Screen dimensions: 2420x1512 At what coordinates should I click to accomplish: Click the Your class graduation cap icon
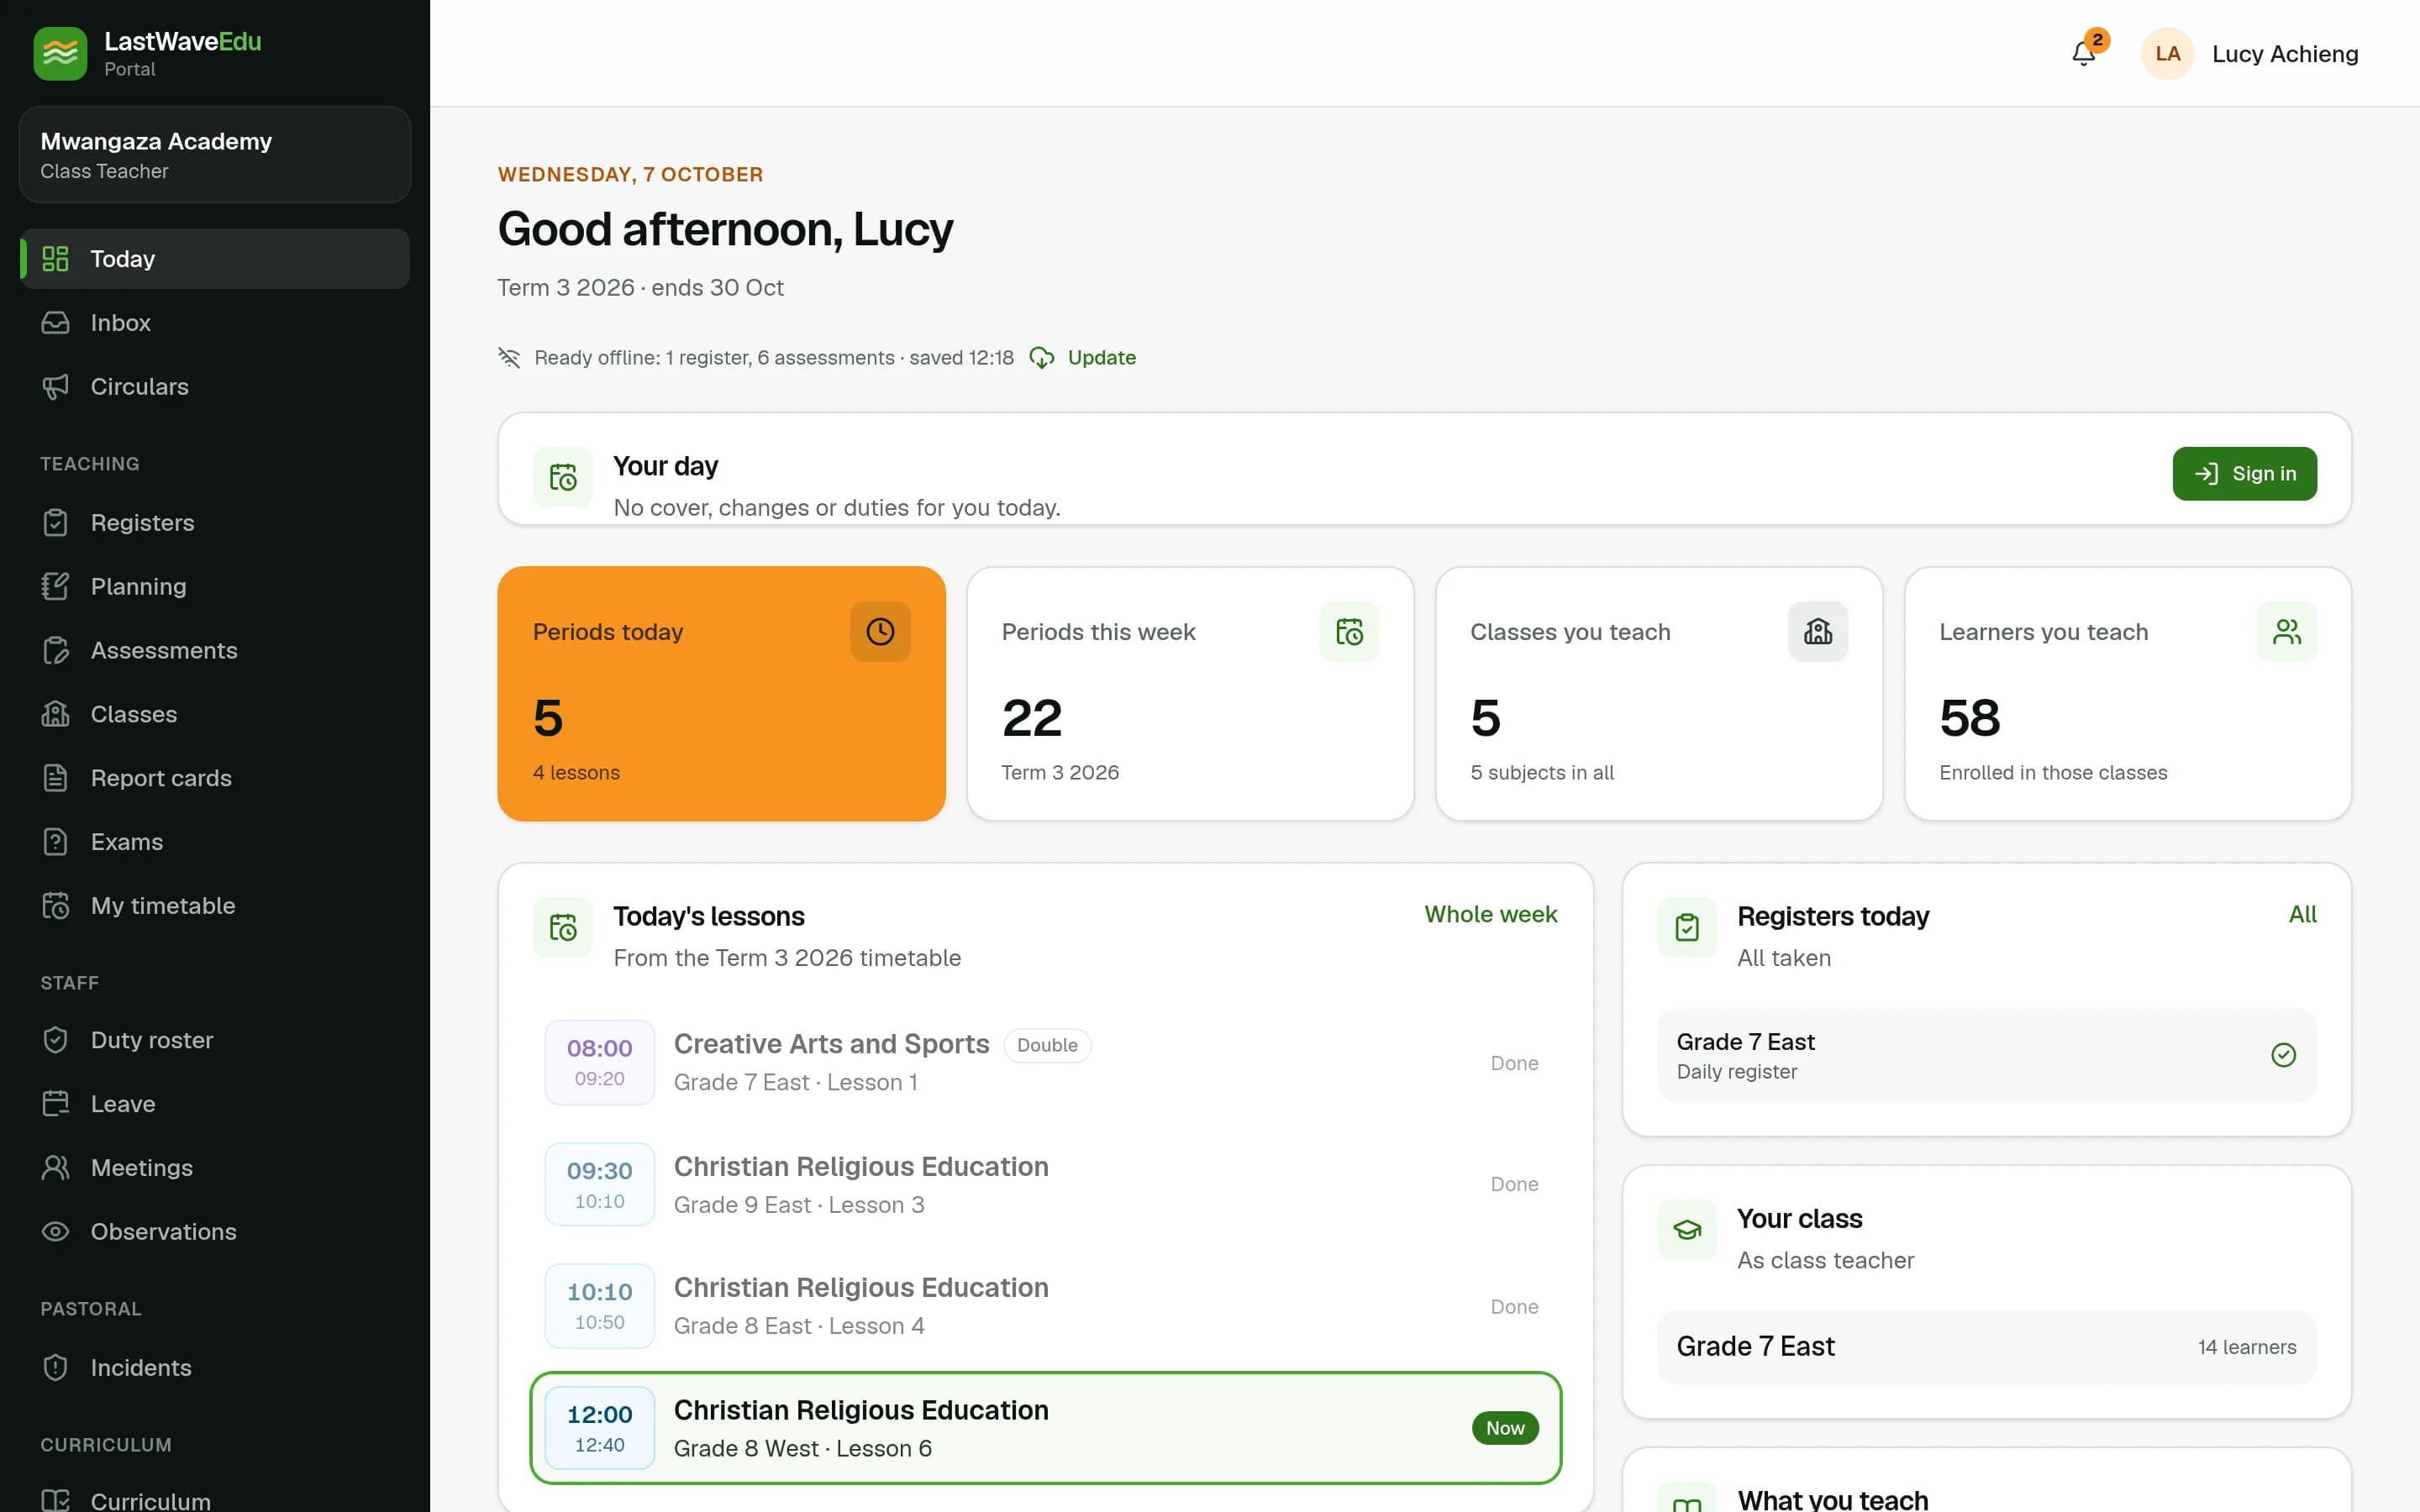pos(1687,1230)
